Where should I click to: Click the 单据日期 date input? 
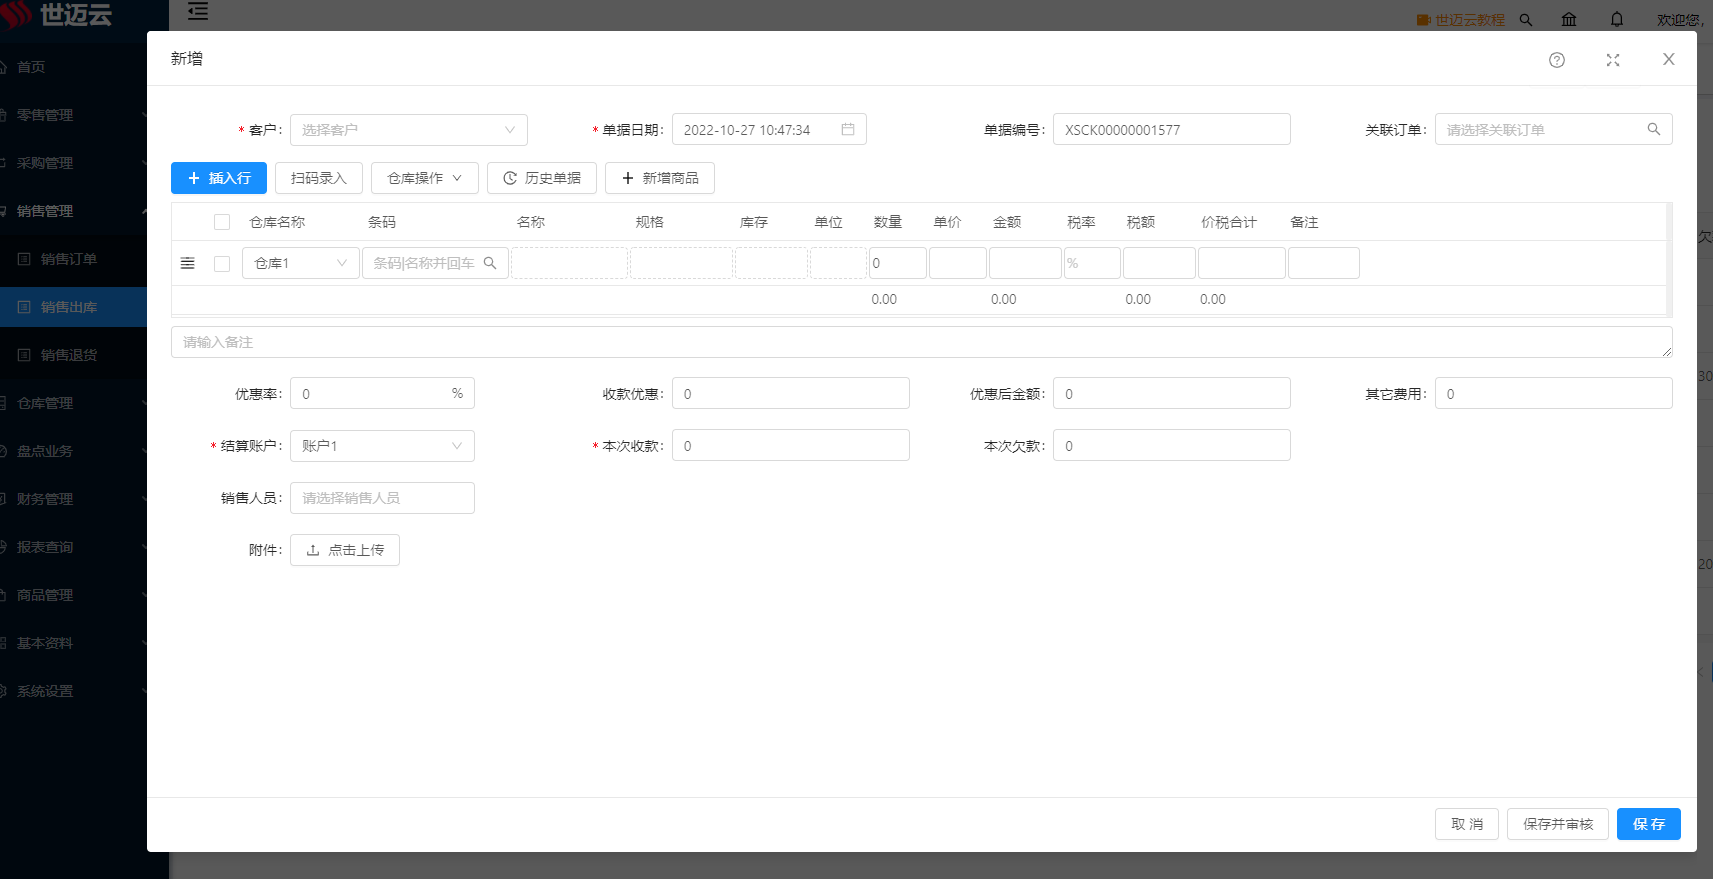[x=769, y=130]
